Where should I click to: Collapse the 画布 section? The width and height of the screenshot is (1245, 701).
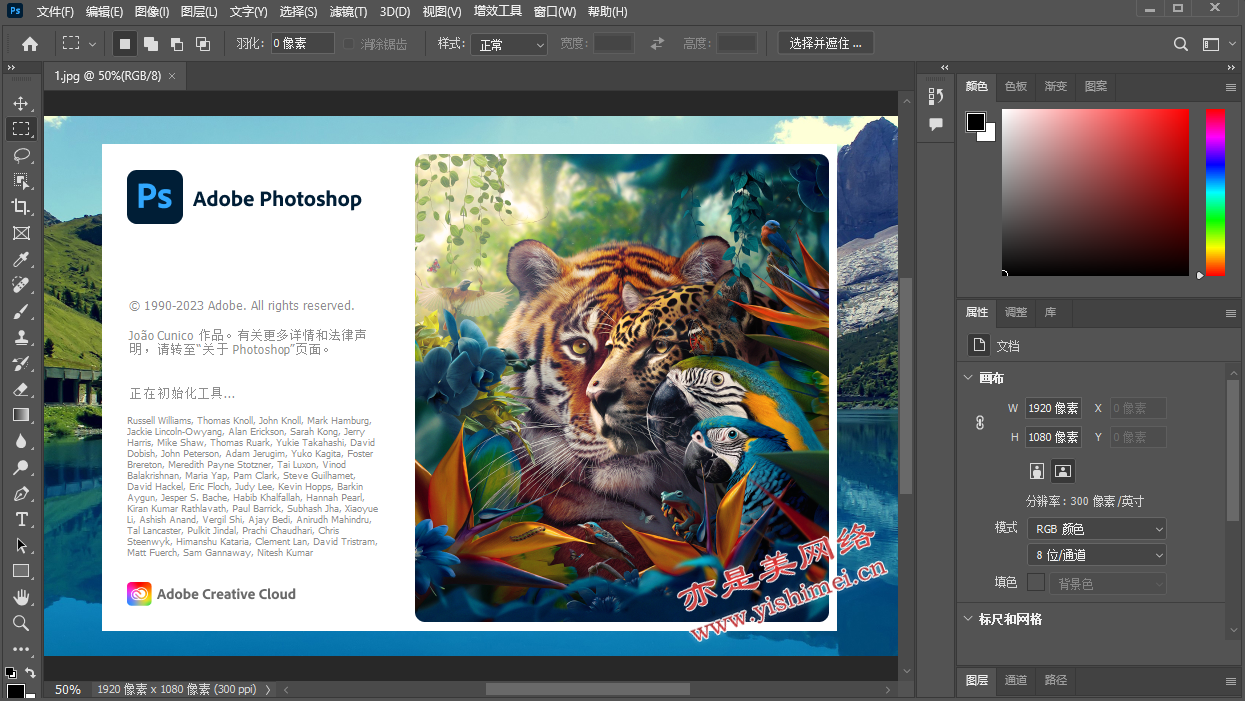pyautogui.click(x=968, y=378)
